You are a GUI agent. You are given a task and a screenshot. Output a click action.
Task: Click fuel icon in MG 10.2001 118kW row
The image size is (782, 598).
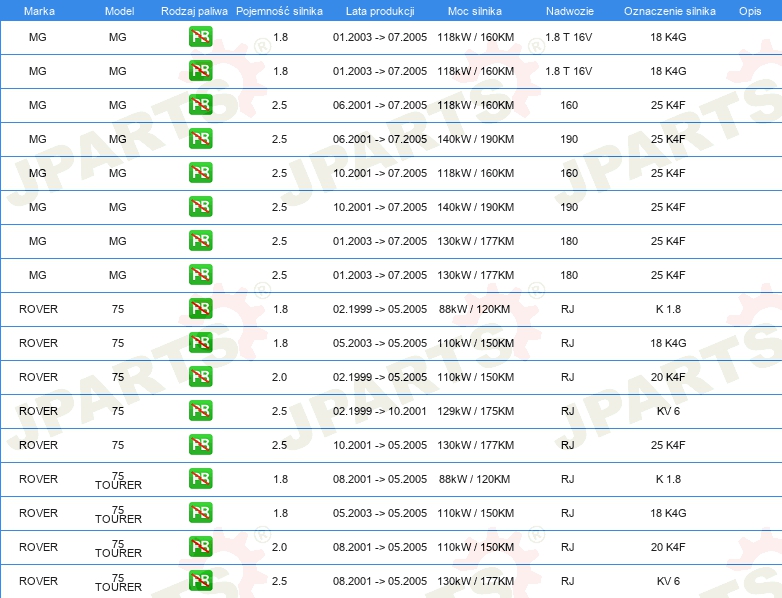[200, 173]
